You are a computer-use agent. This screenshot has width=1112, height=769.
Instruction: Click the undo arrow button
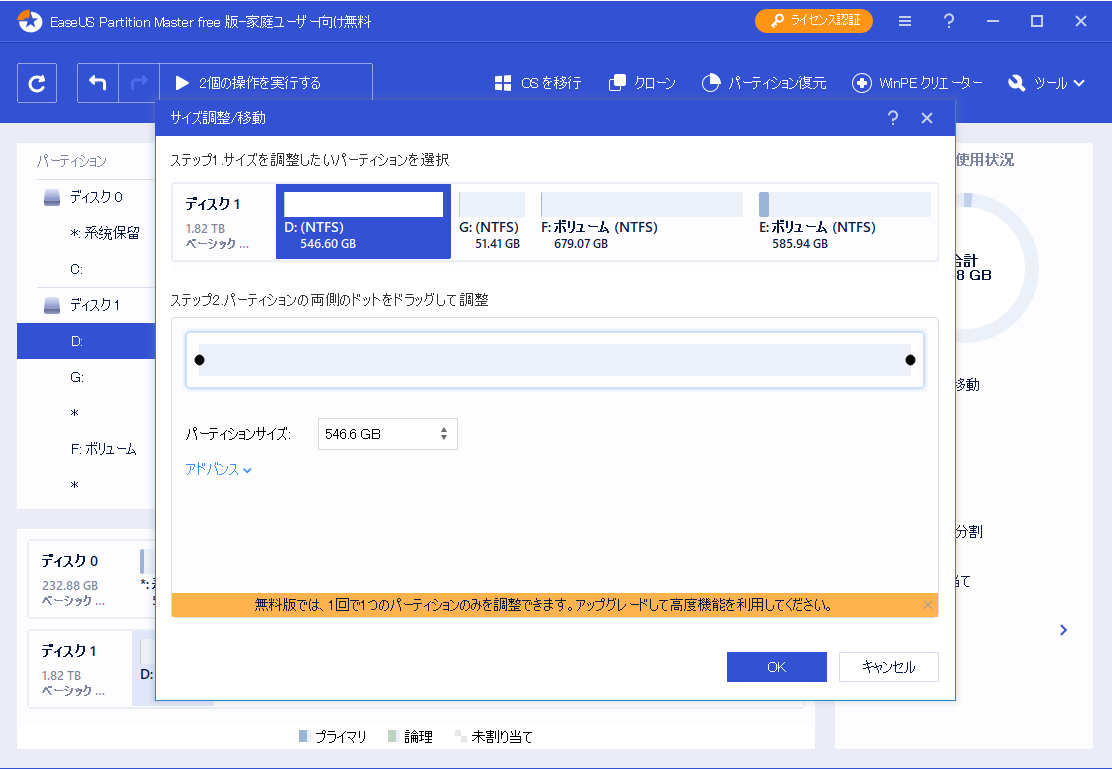(x=98, y=83)
